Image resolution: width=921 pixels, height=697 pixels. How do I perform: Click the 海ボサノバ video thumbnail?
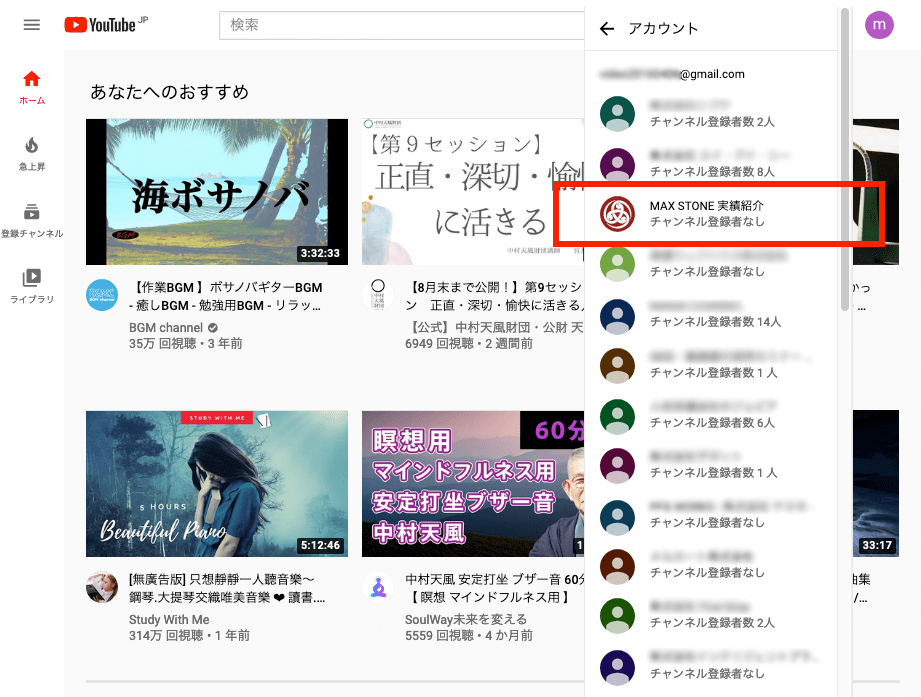(216, 191)
